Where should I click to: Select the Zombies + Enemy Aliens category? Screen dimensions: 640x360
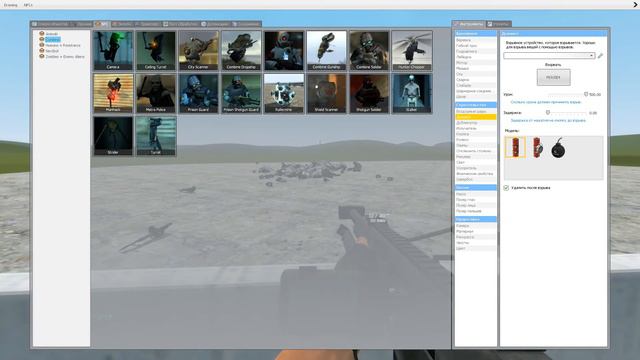65,57
